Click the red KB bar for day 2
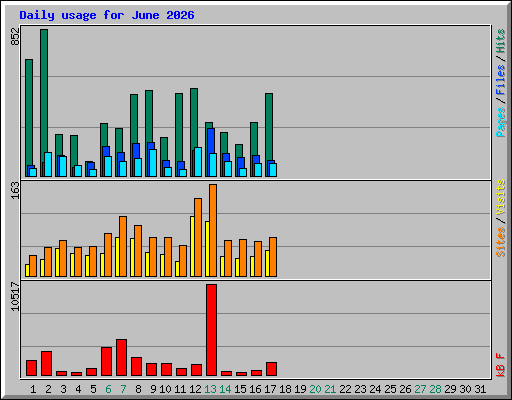This screenshot has height=400, width=512. click(46, 363)
